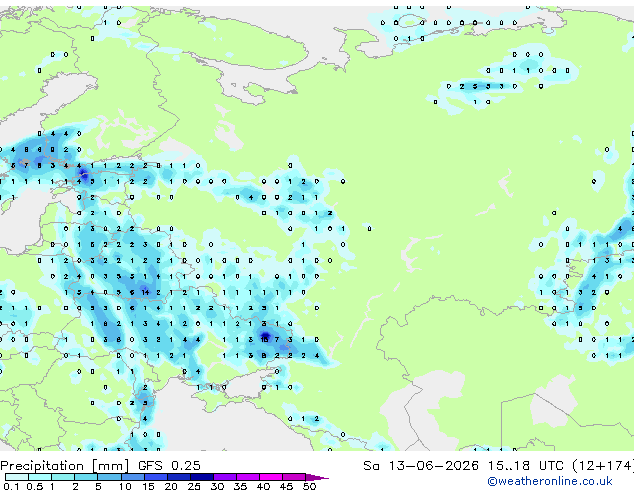
Task: Pick the 0.1–0.5 mm legend swatch
Action: click(x=17, y=477)
